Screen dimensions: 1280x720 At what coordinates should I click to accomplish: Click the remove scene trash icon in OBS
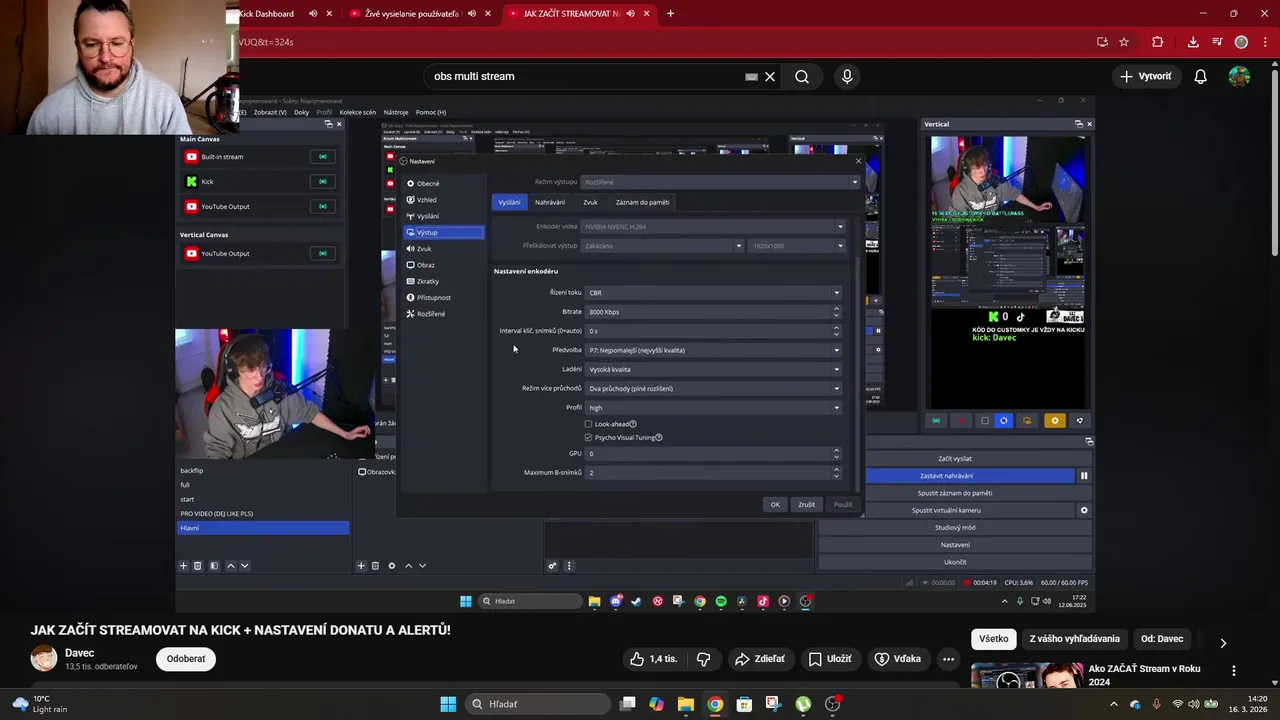198,566
